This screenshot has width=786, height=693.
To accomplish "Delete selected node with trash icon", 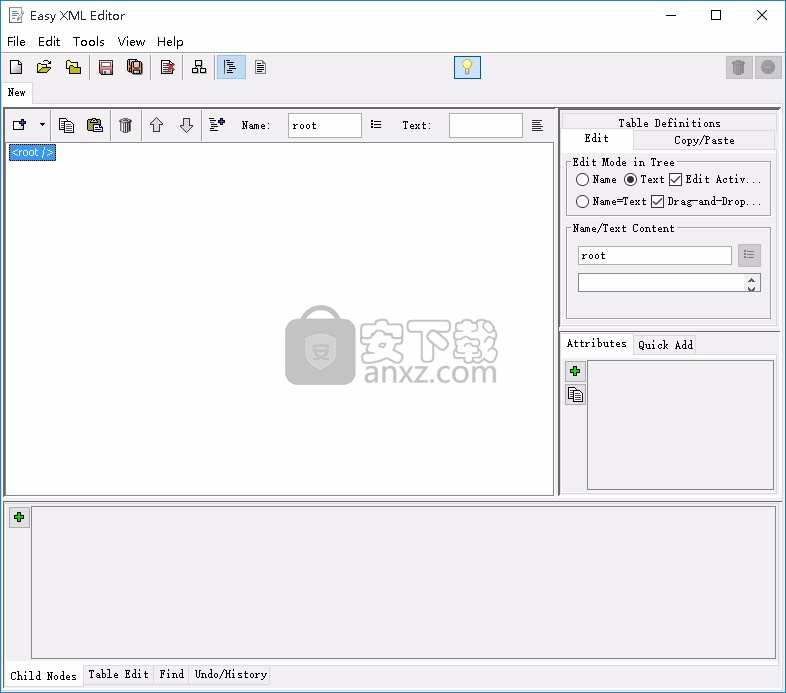I will [125, 125].
